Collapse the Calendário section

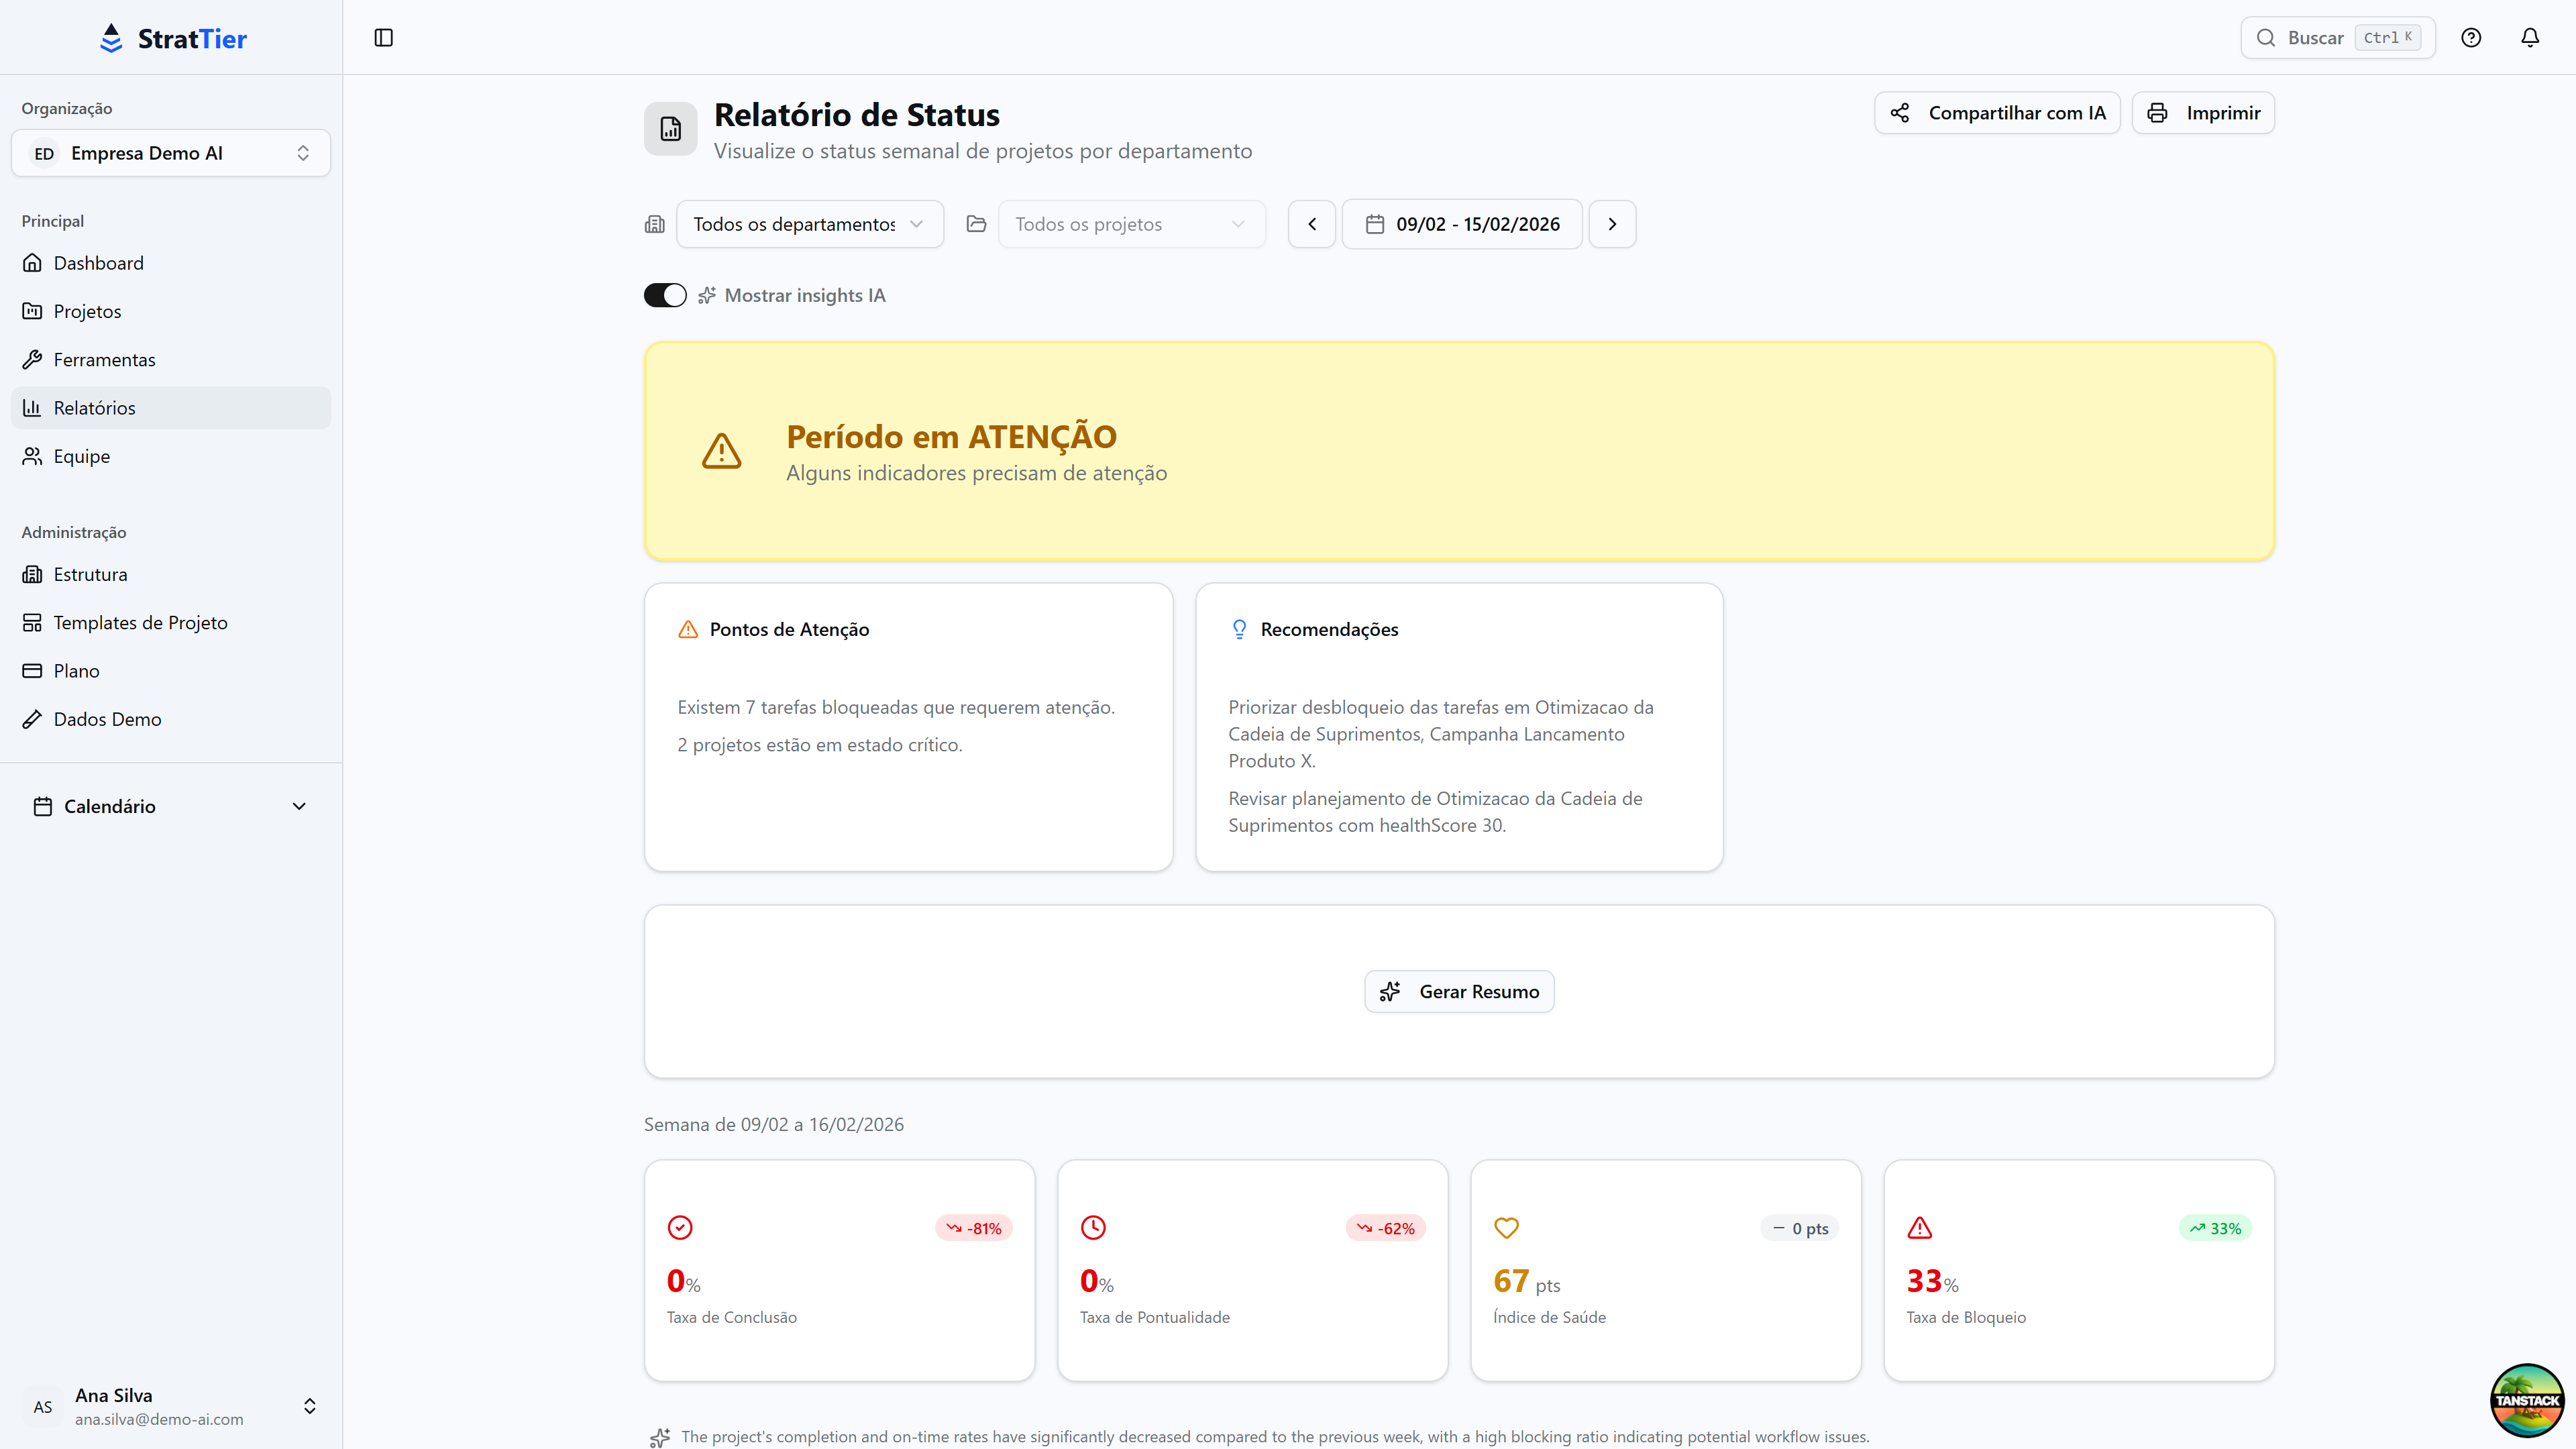coord(299,806)
